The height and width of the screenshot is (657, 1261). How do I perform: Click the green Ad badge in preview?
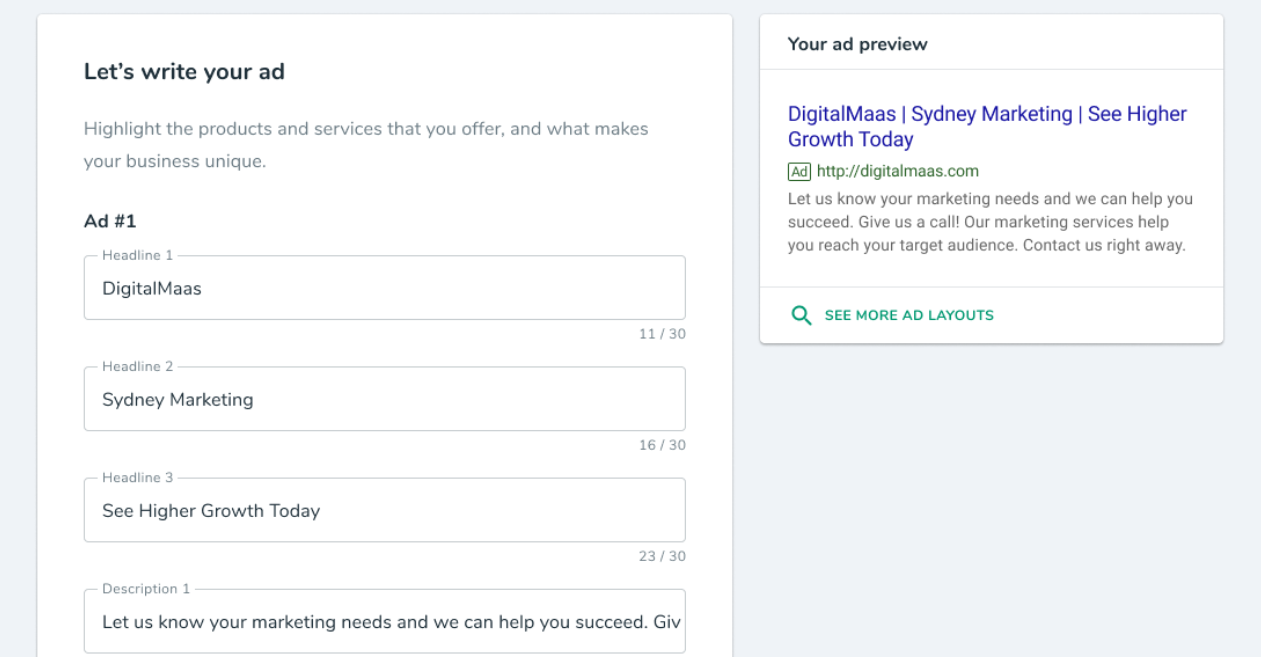point(799,171)
